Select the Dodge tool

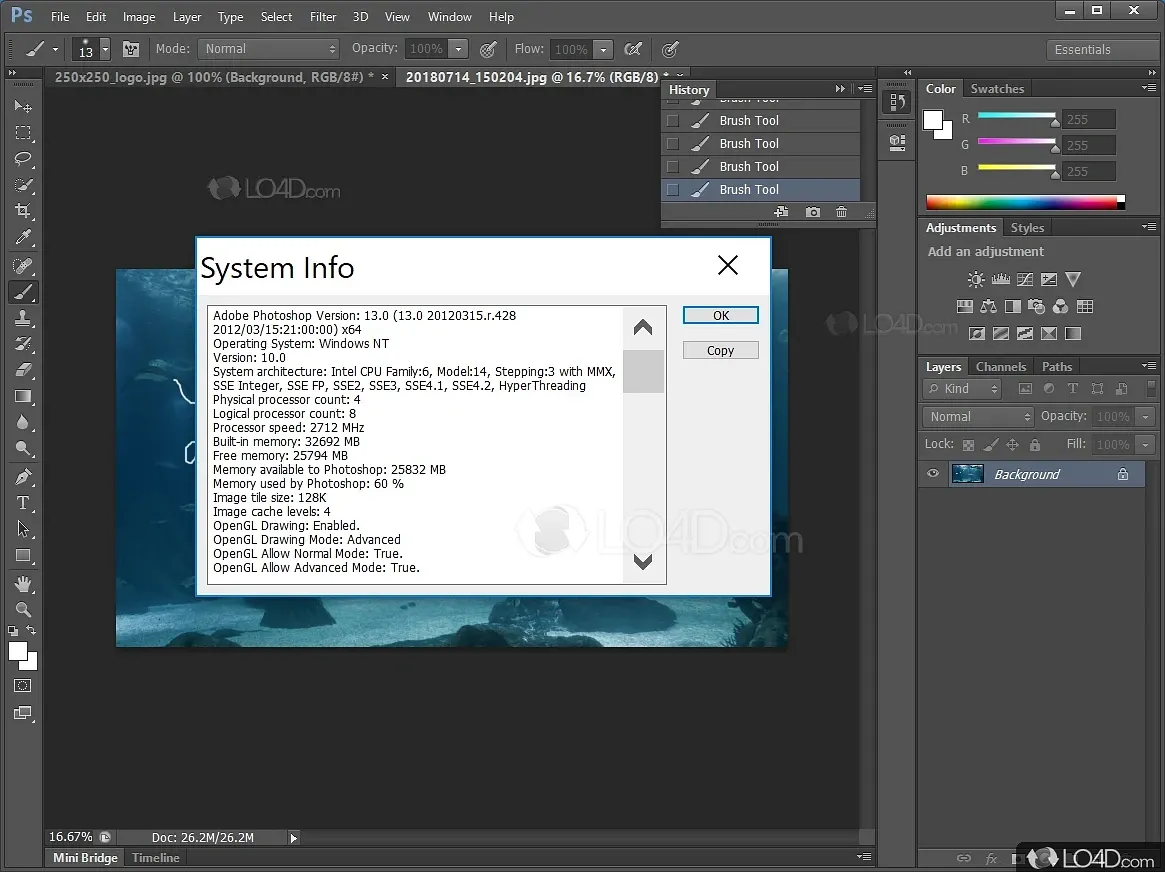tap(23, 448)
